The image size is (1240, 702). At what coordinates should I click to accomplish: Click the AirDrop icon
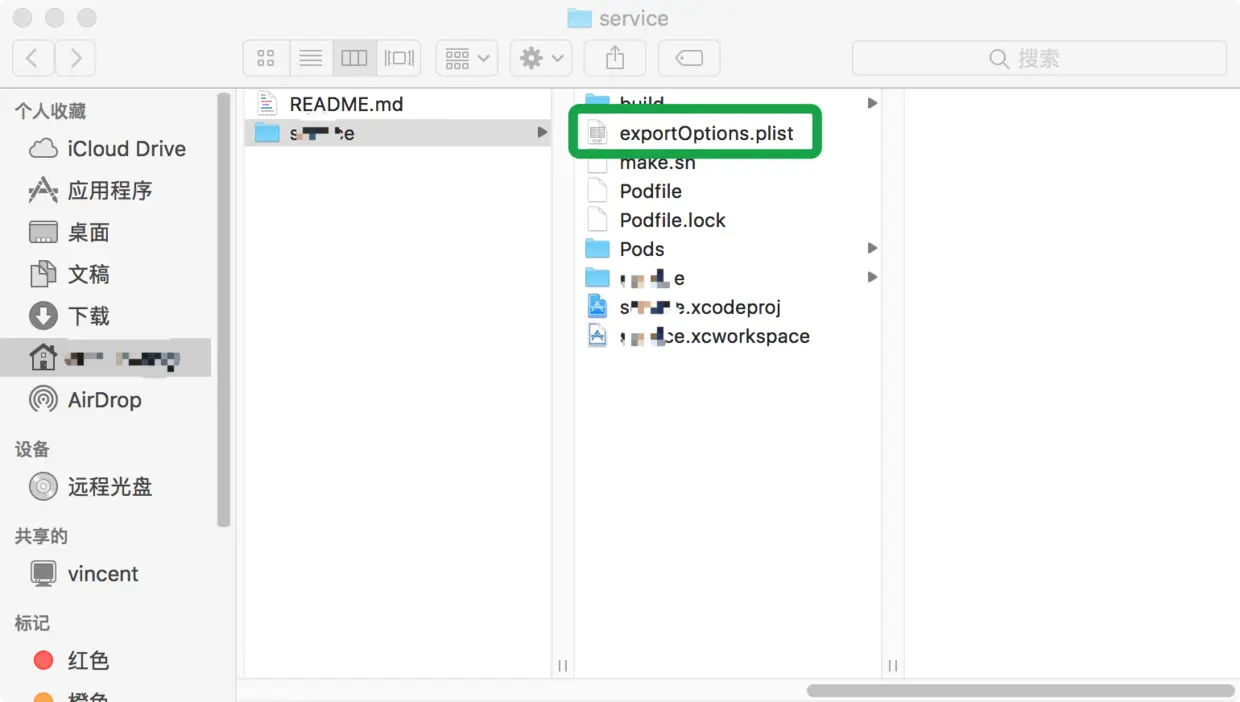tap(43, 400)
